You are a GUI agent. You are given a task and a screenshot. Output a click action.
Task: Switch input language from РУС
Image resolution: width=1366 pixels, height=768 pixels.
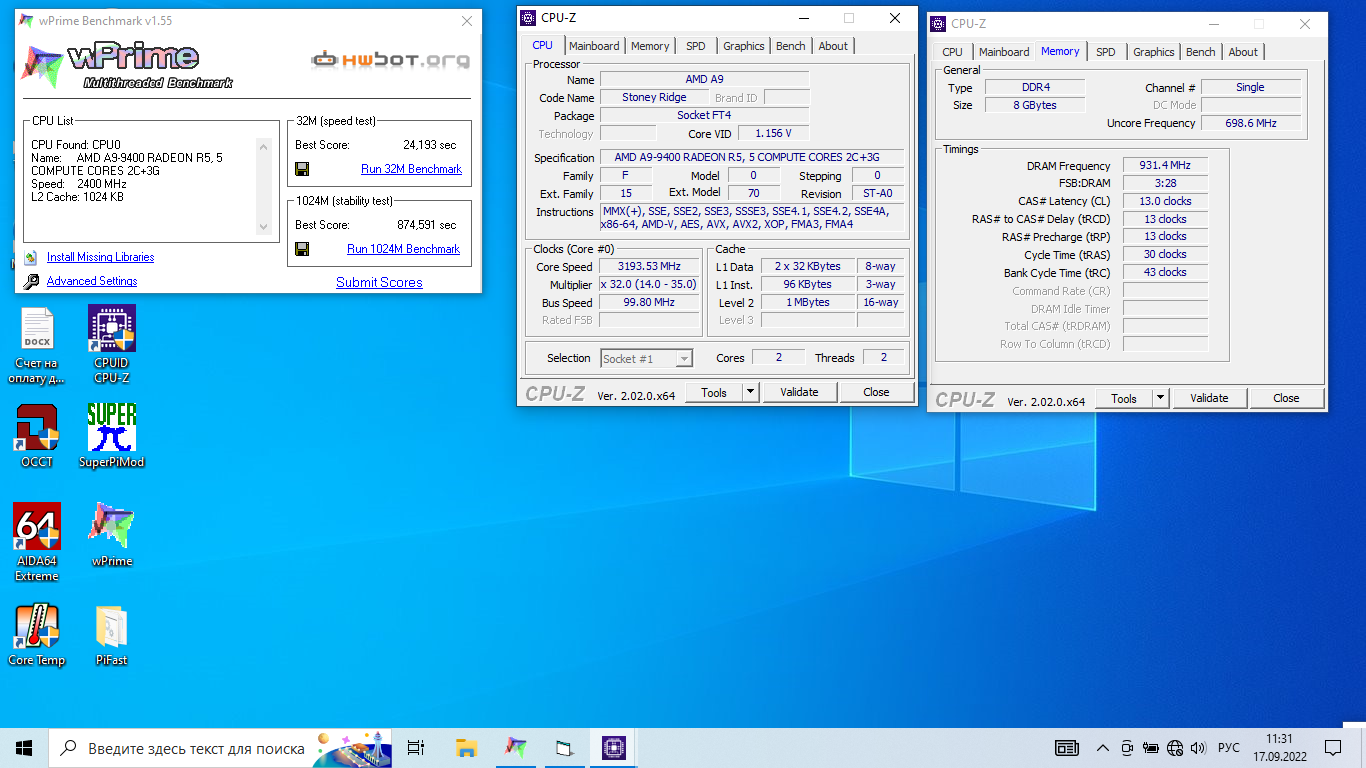coord(1229,748)
